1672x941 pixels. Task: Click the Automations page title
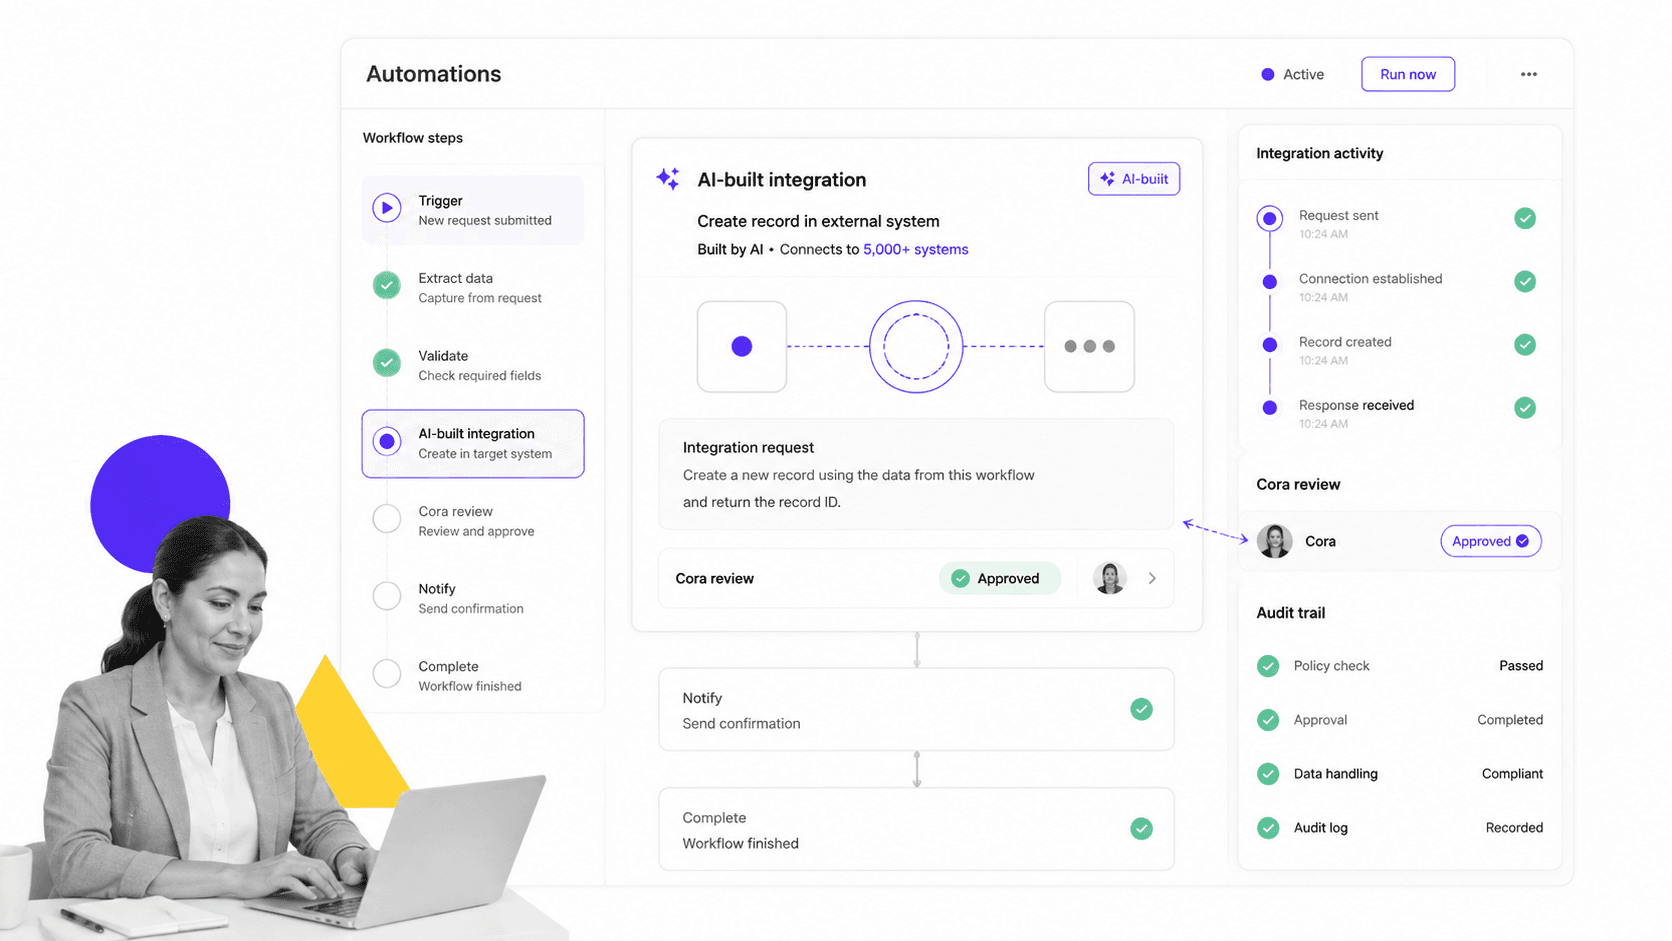[434, 74]
